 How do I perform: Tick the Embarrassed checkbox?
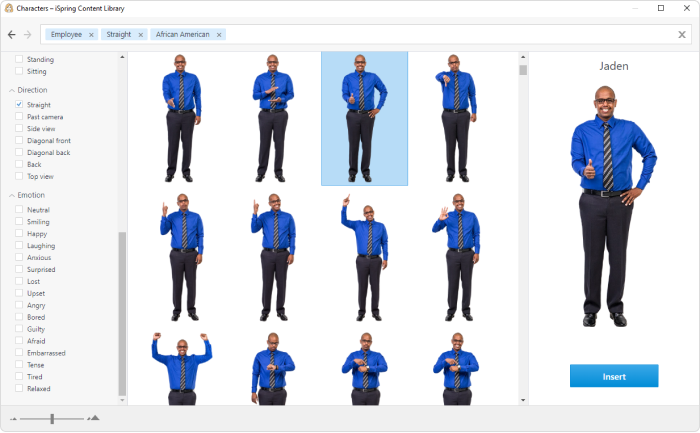tap(19, 353)
